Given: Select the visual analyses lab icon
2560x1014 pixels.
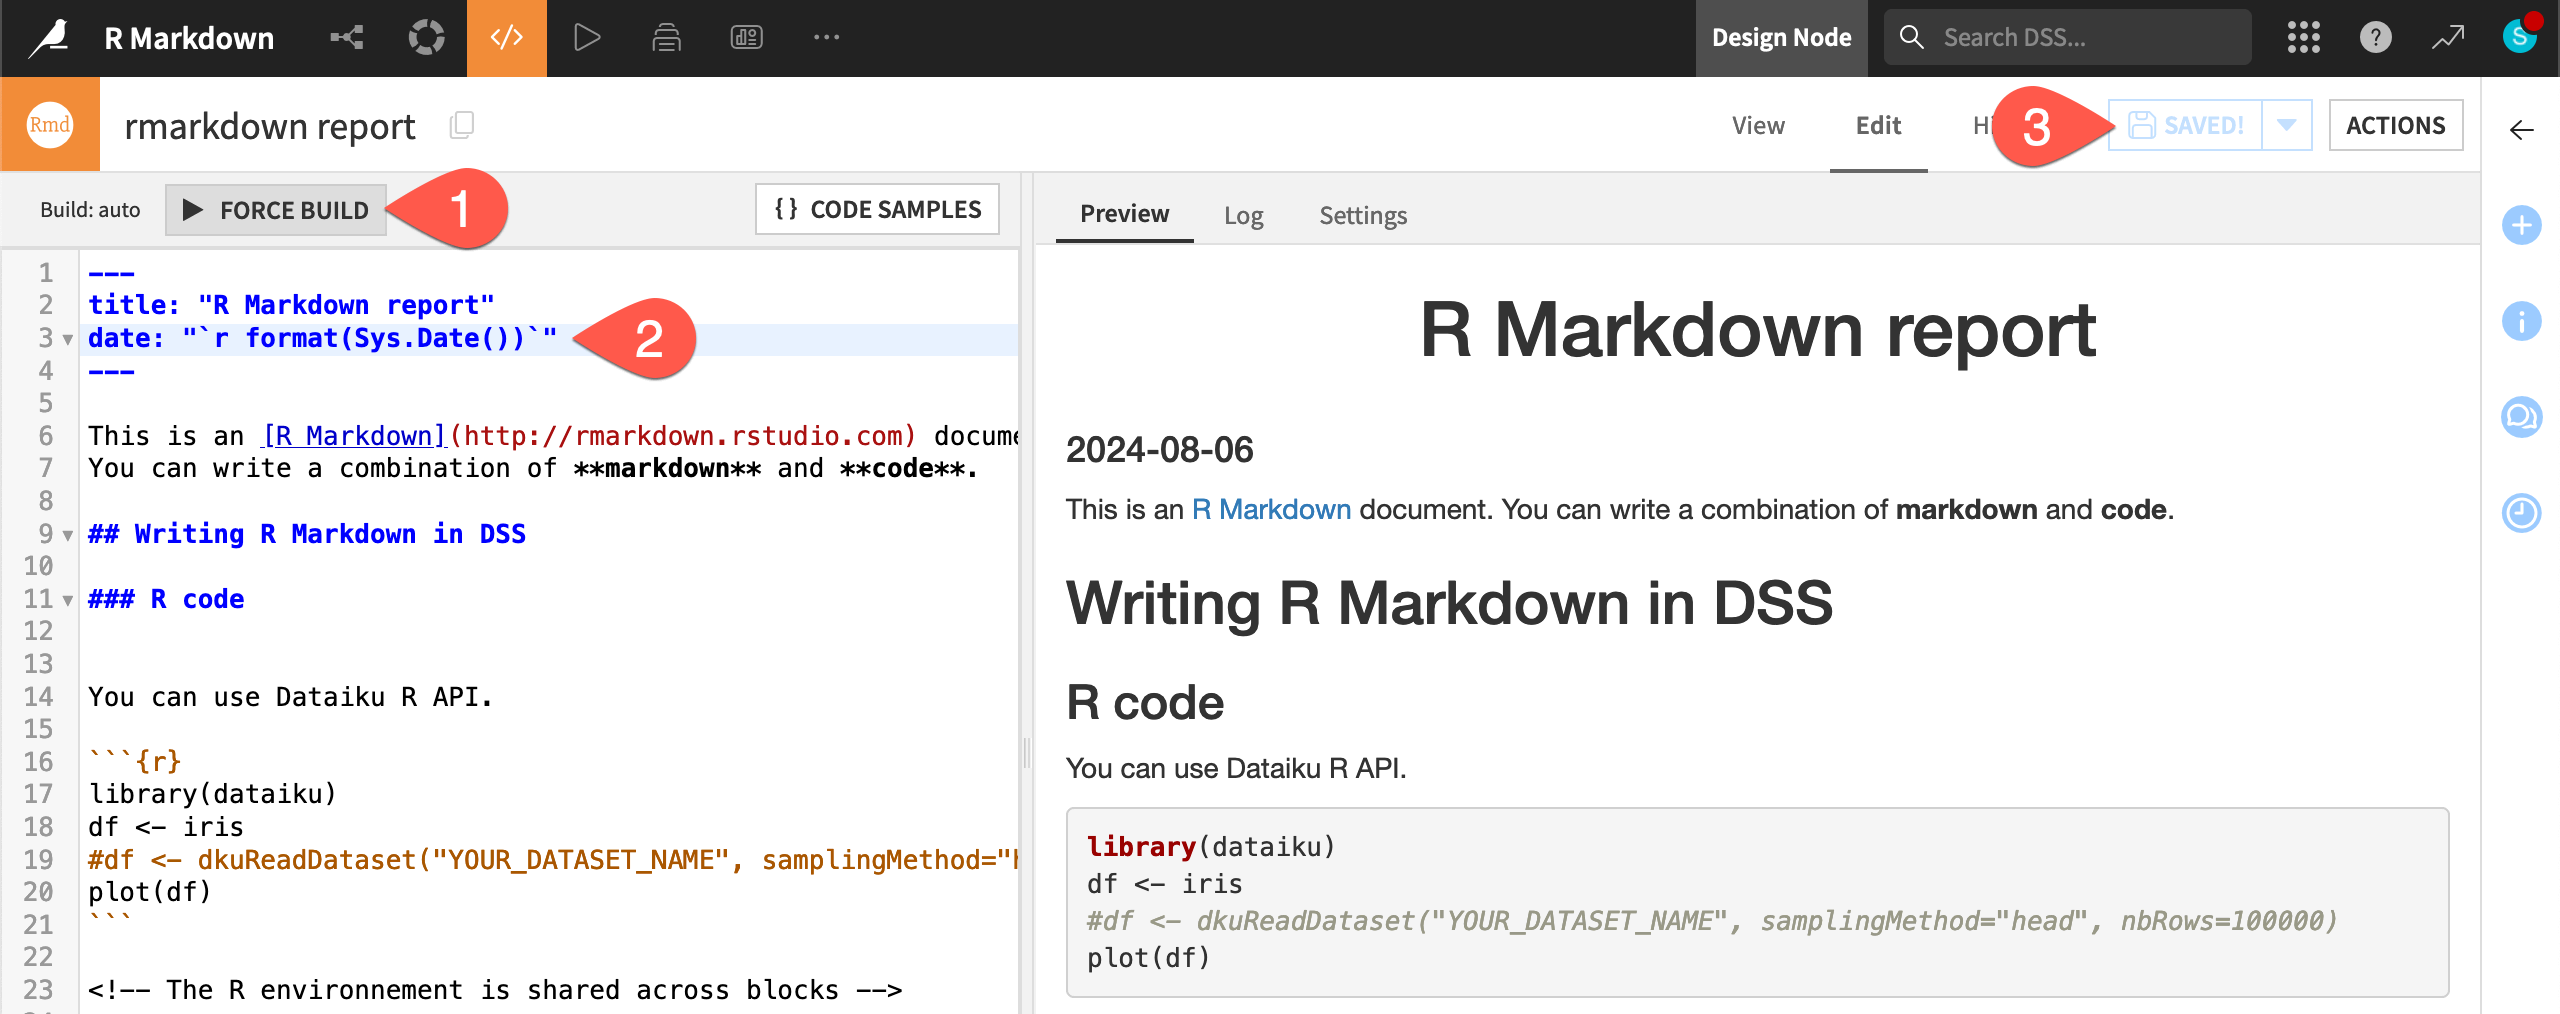Looking at the screenshot, I should (427, 37).
